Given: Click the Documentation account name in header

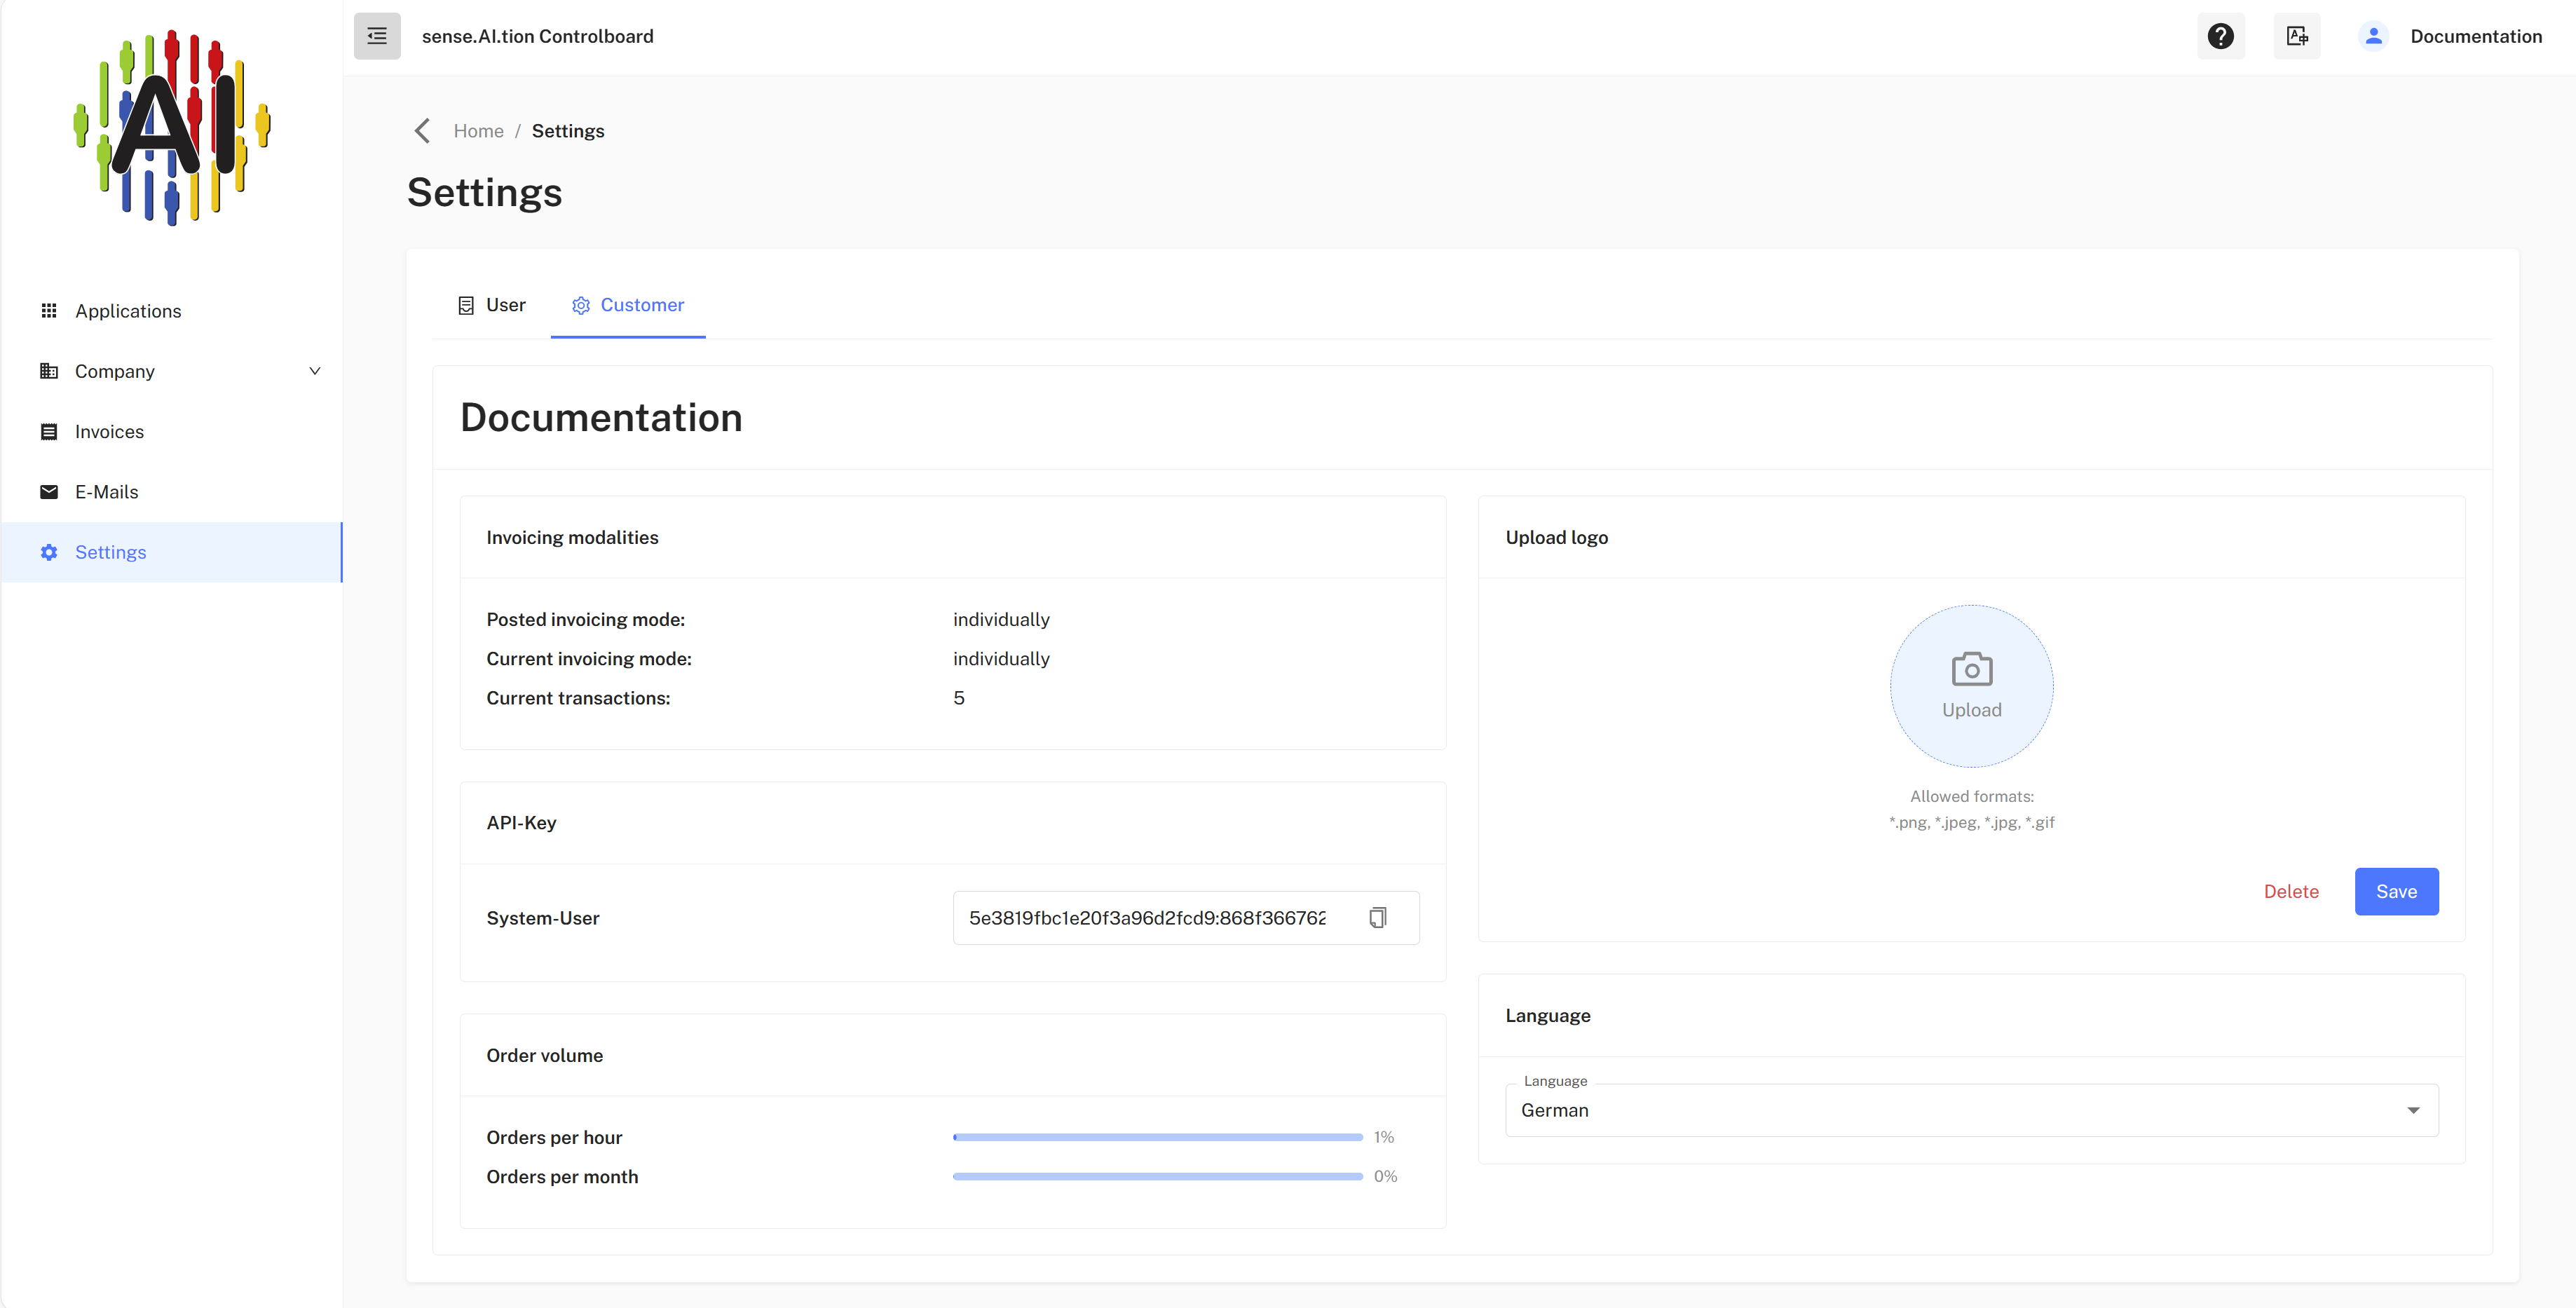Looking at the screenshot, I should [x=2476, y=36].
